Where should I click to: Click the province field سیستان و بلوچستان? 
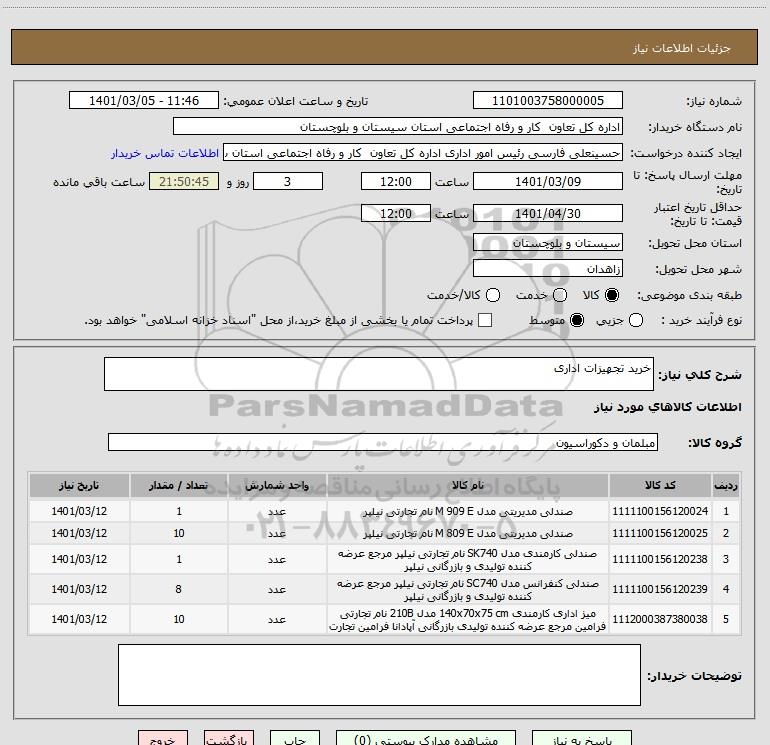pos(548,243)
